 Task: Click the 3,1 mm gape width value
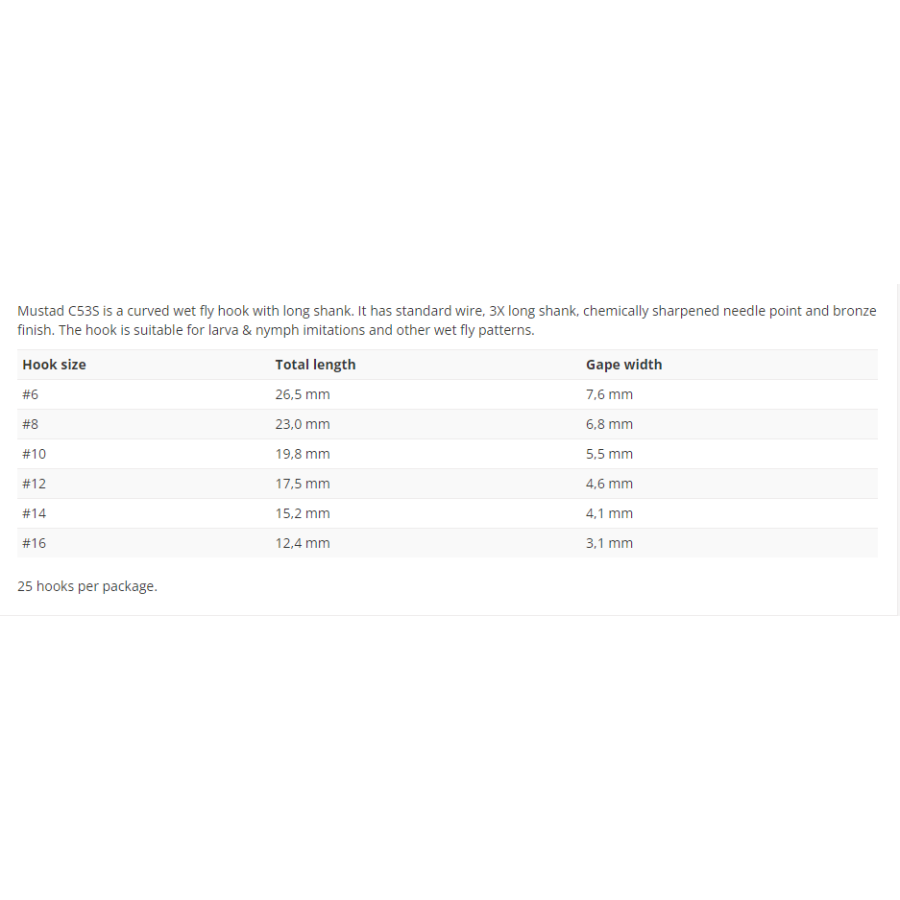pyautogui.click(x=609, y=544)
